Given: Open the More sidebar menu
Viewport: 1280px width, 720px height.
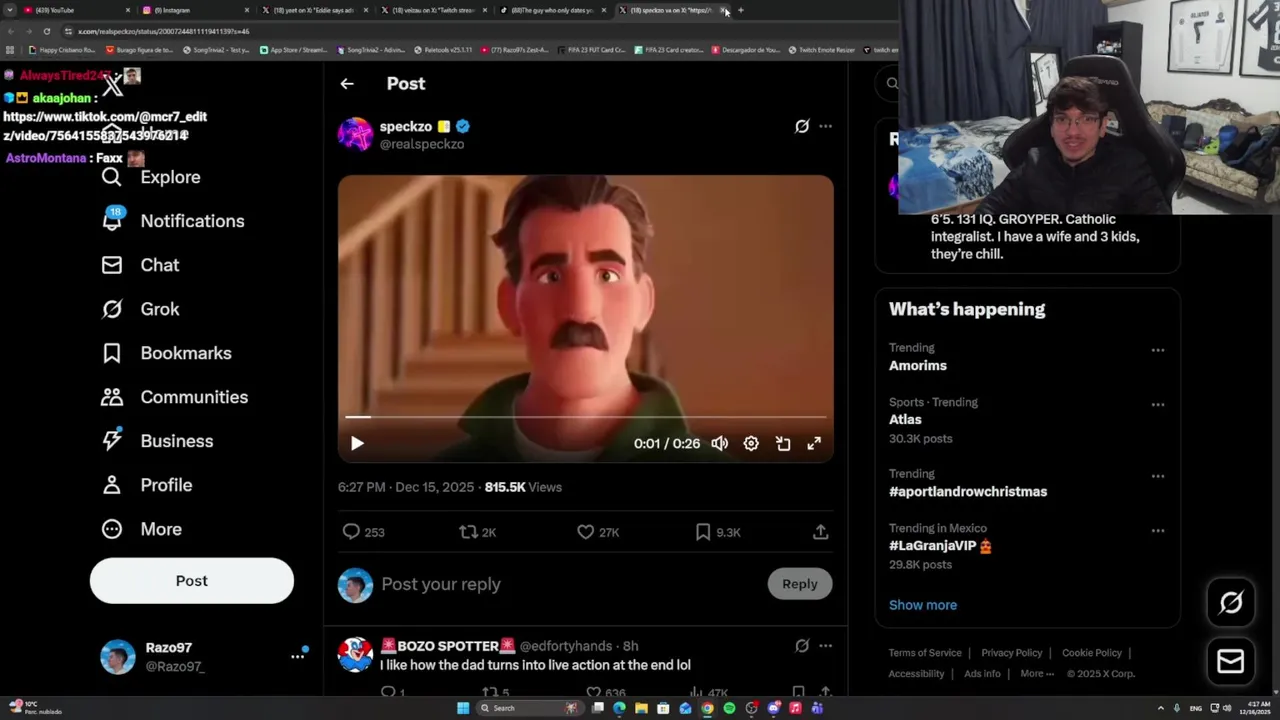Looking at the screenshot, I should [x=141, y=529].
